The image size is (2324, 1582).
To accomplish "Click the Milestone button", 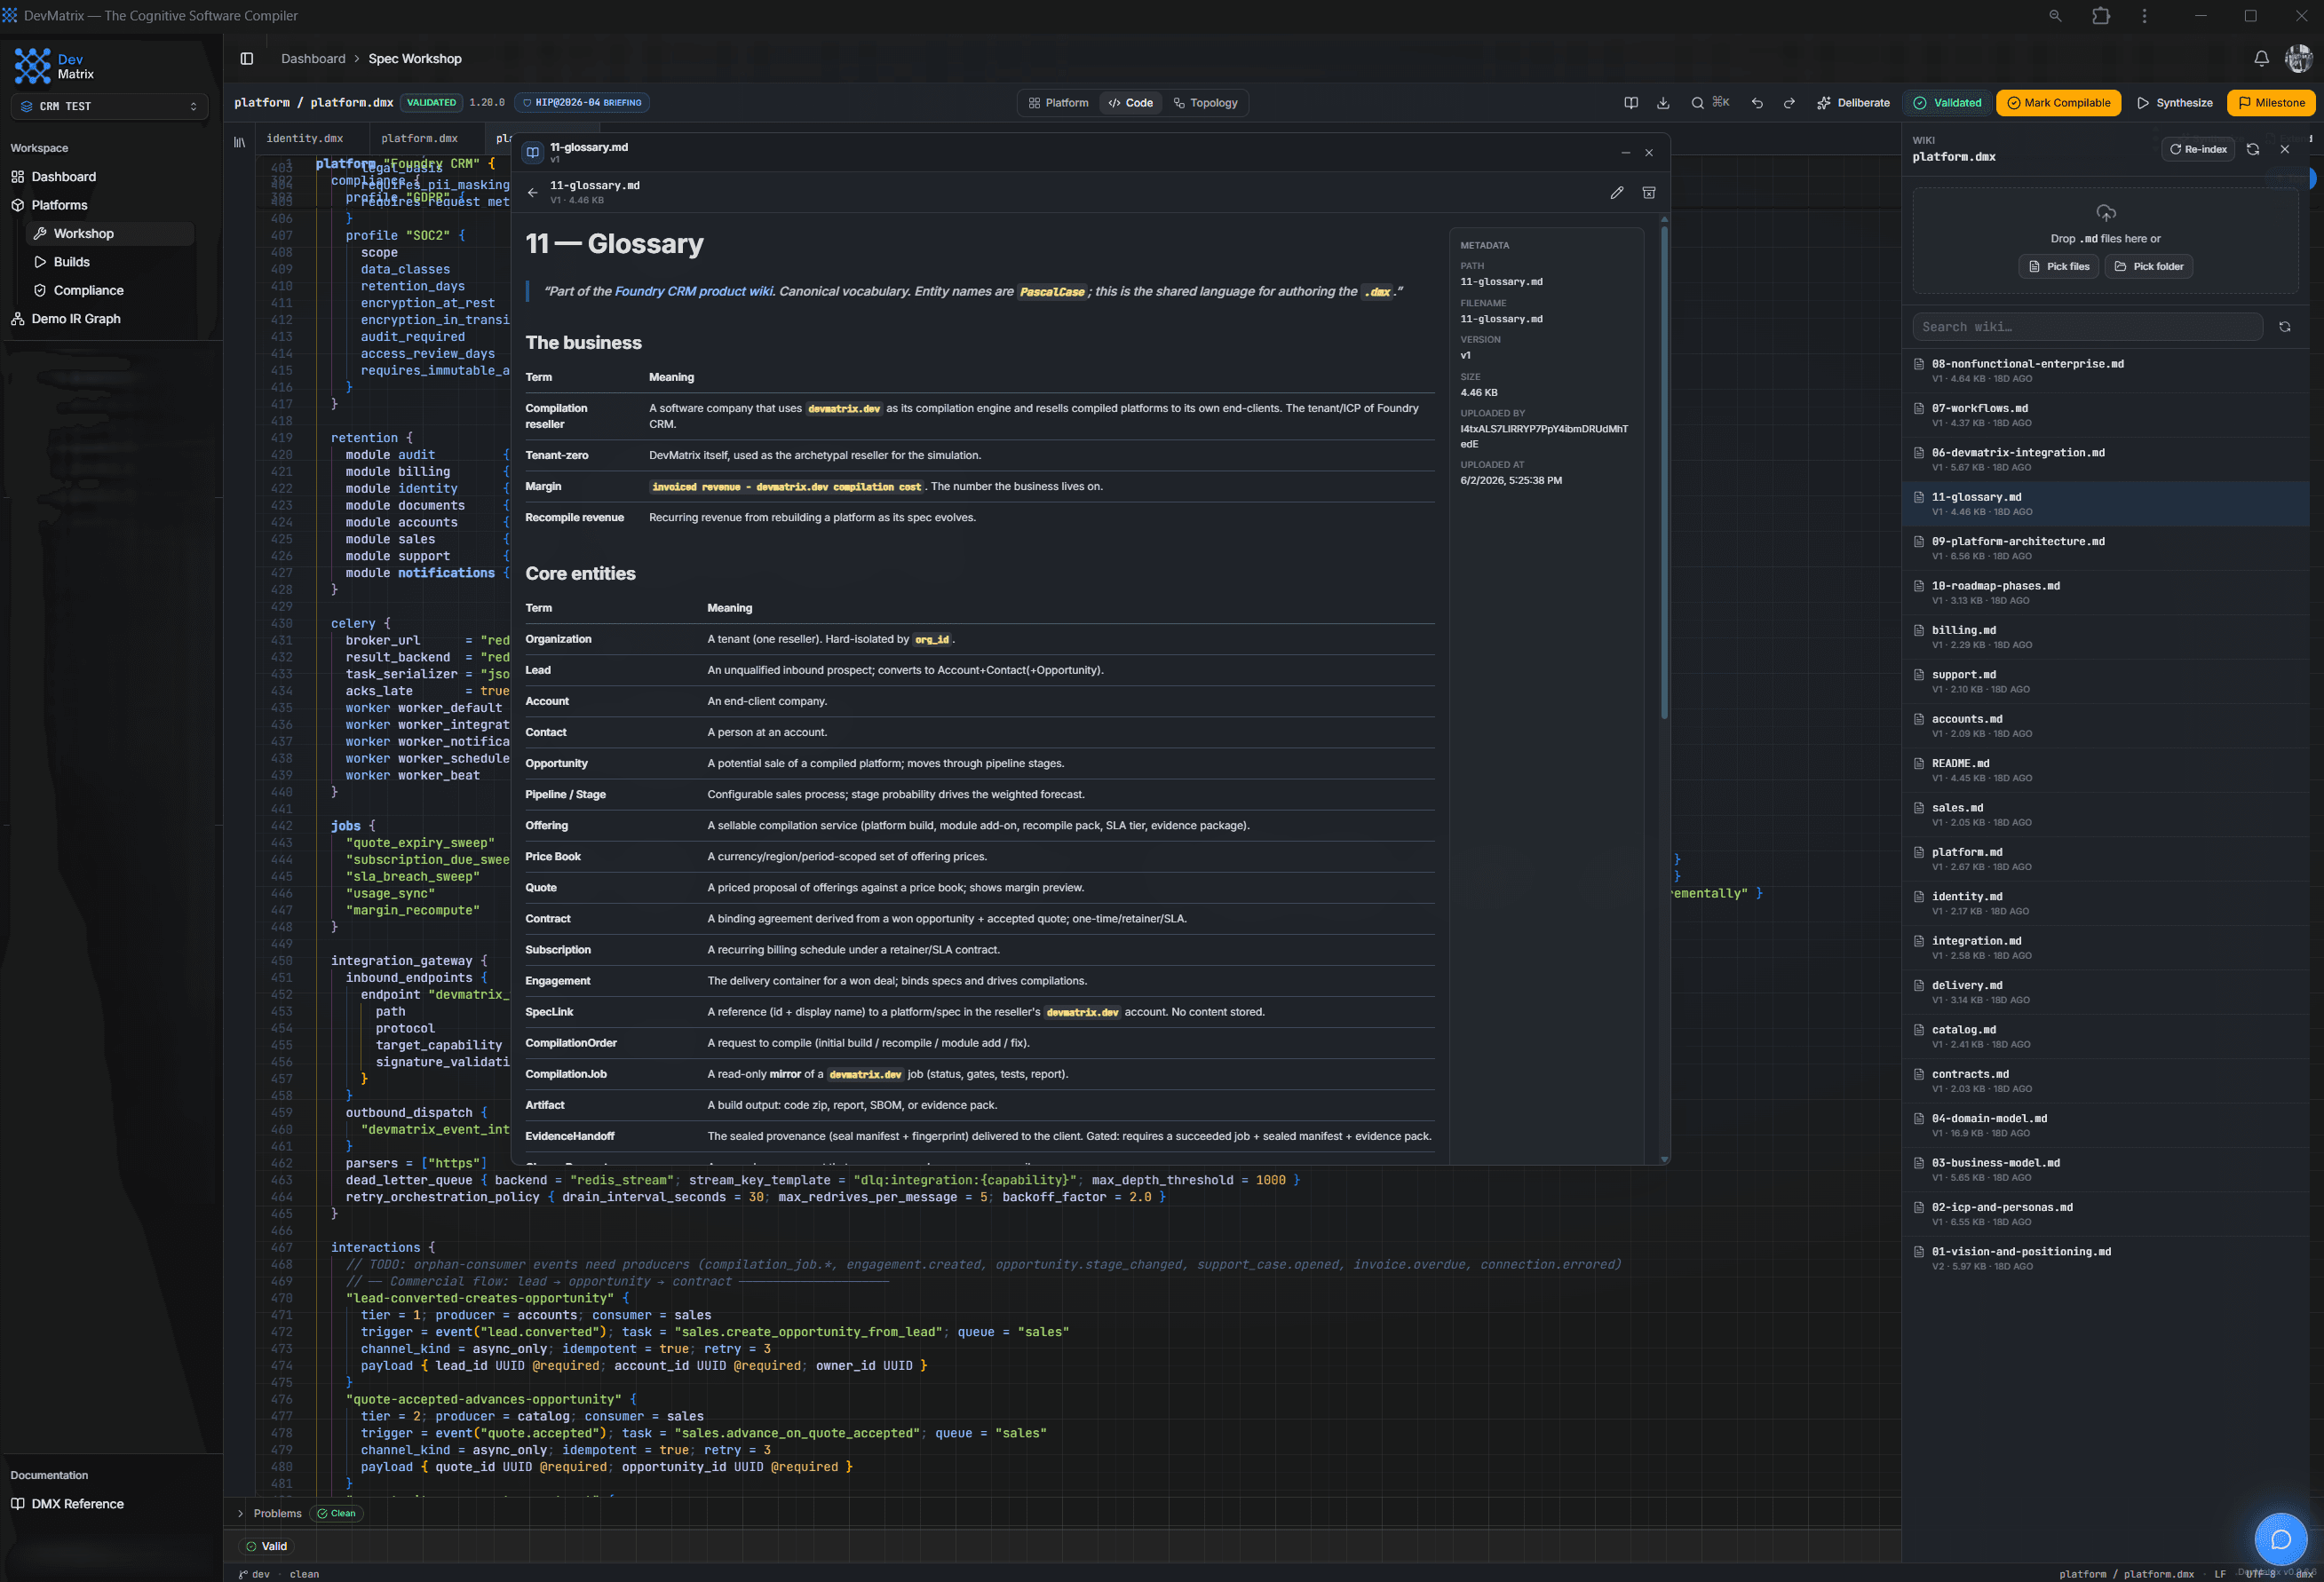I will tap(2271, 103).
